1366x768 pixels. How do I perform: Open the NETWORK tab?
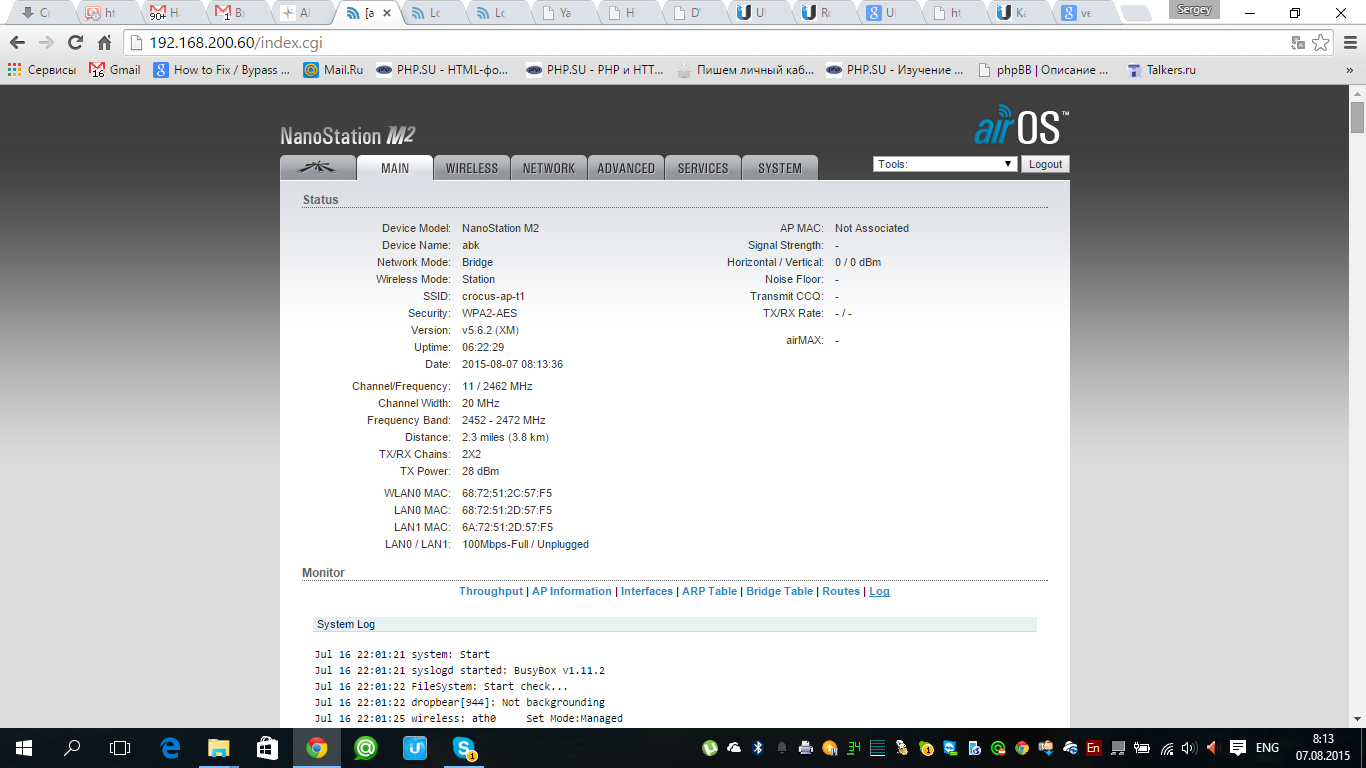(549, 168)
